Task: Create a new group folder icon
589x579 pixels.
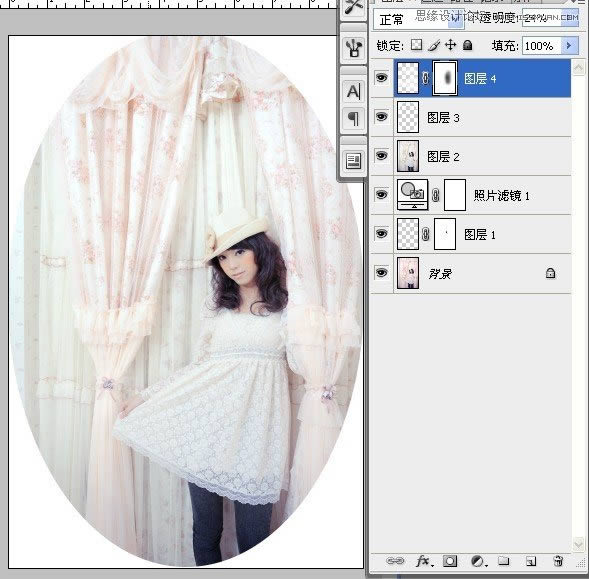Action: (x=503, y=561)
